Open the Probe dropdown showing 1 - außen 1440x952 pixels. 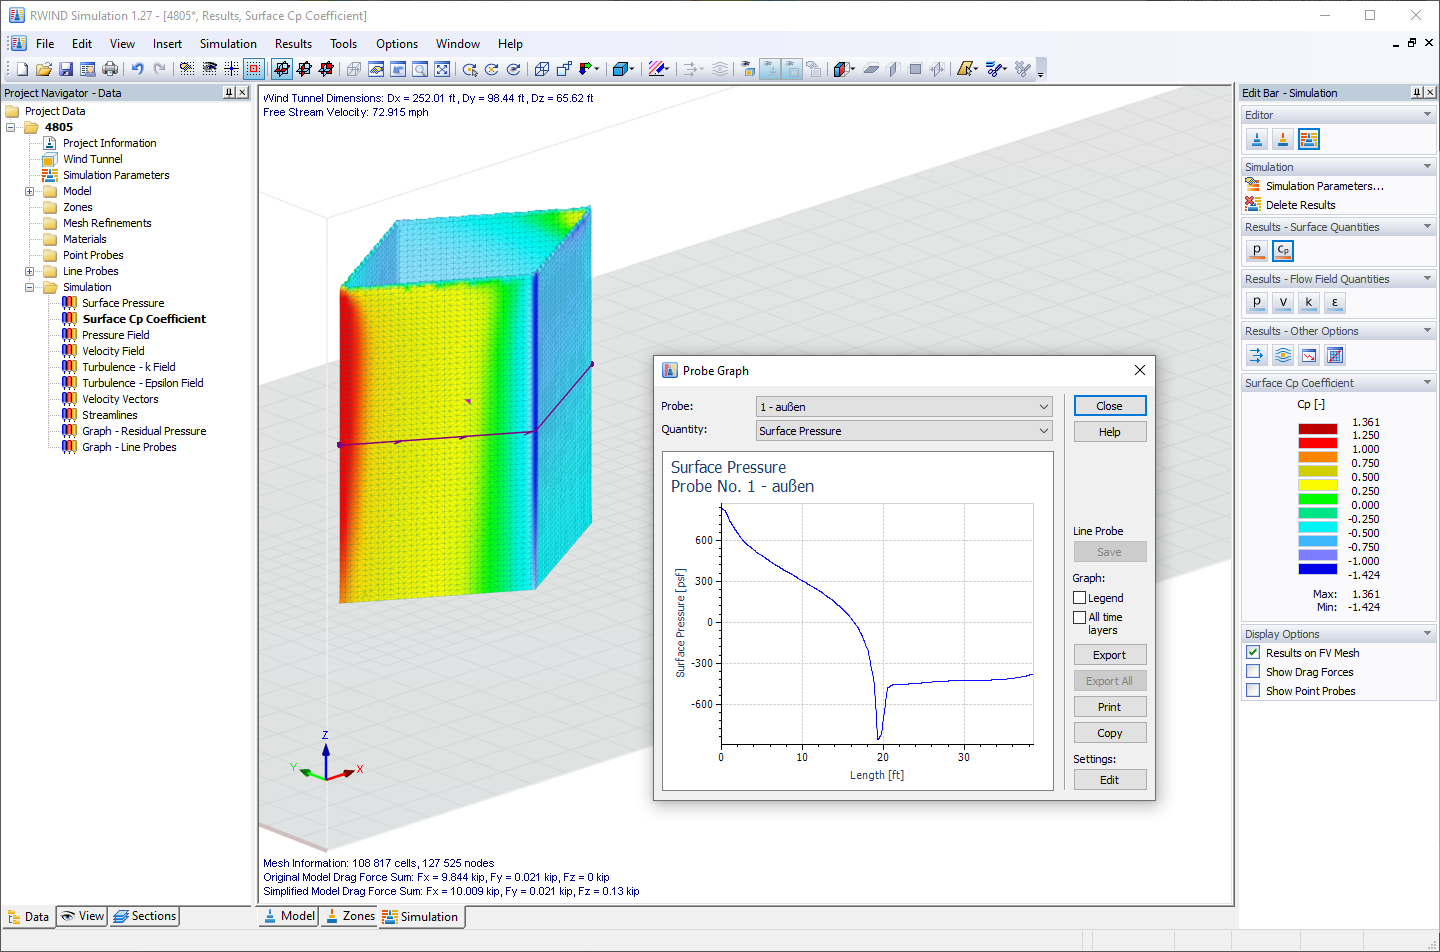pyautogui.click(x=1044, y=406)
